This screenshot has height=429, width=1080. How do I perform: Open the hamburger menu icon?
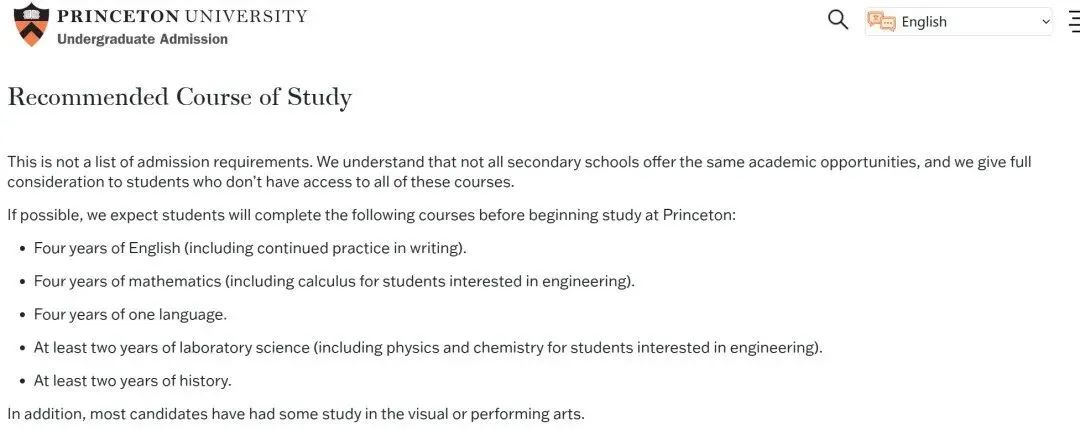pyautogui.click(x=1074, y=21)
